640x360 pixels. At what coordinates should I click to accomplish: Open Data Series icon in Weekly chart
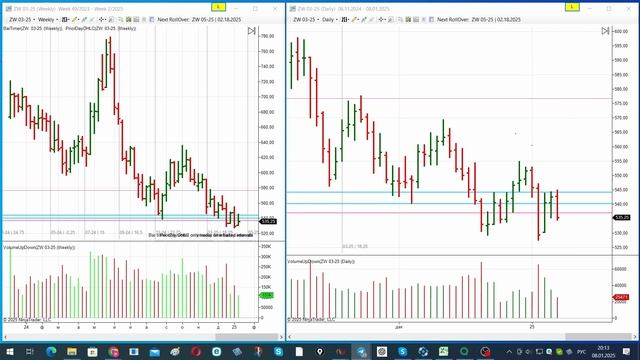pyautogui.click(x=129, y=19)
